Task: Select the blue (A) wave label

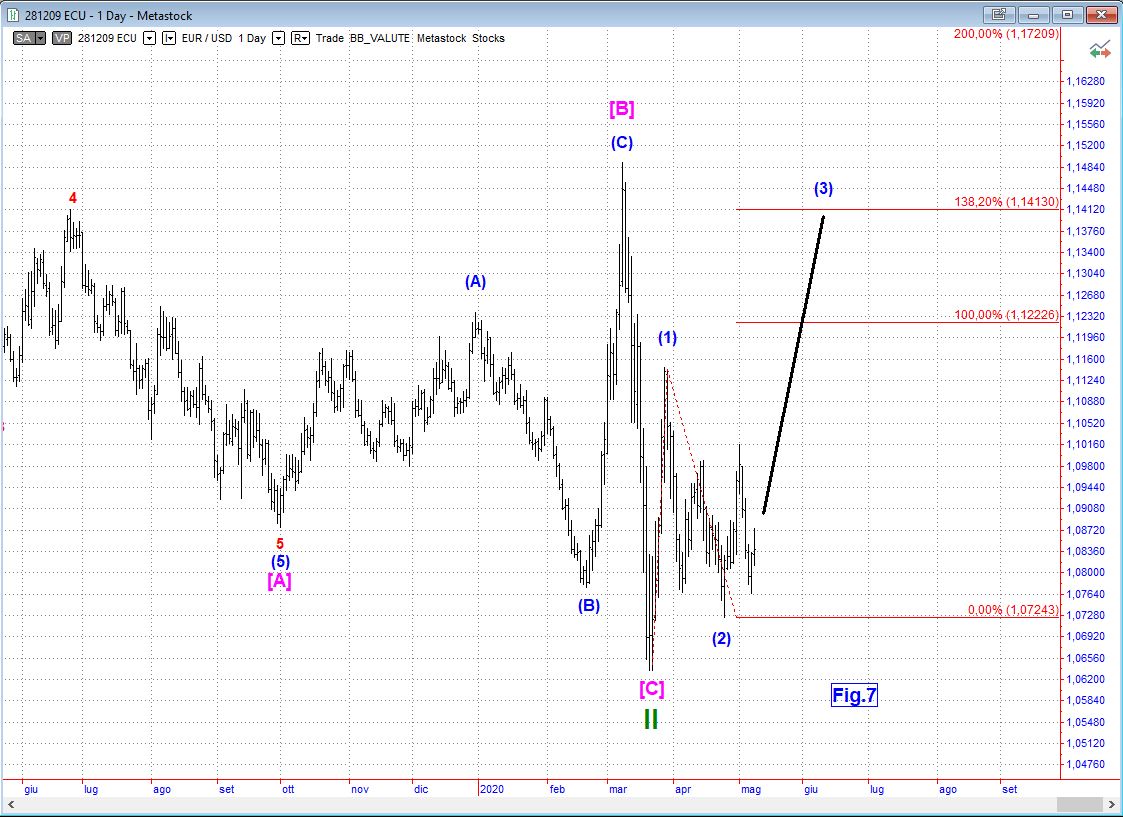Action: [x=475, y=282]
